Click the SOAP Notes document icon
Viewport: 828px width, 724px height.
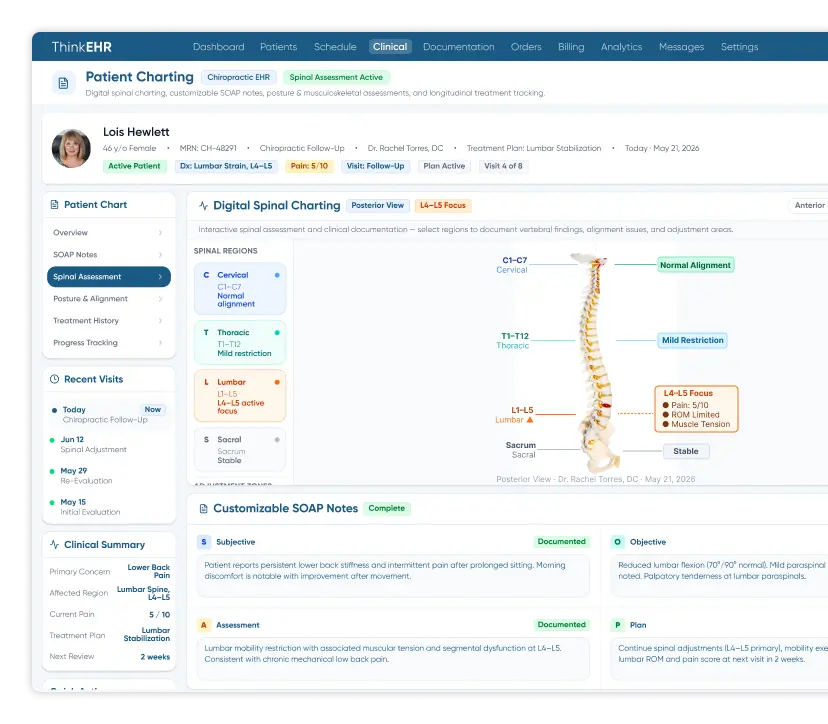204,509
